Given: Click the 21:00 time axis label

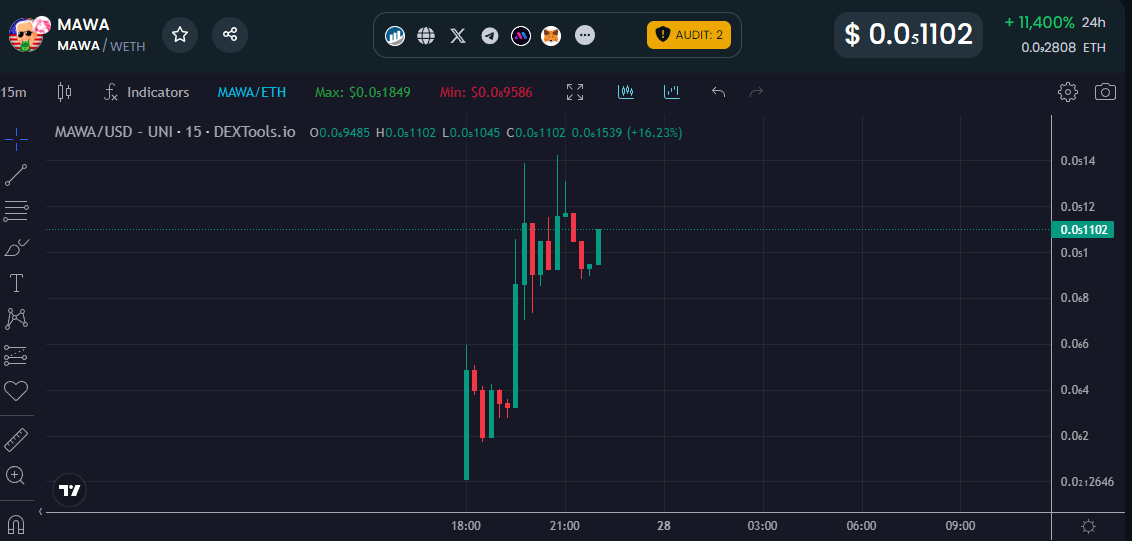Looking at the screenshot, I should pos(565,525).
